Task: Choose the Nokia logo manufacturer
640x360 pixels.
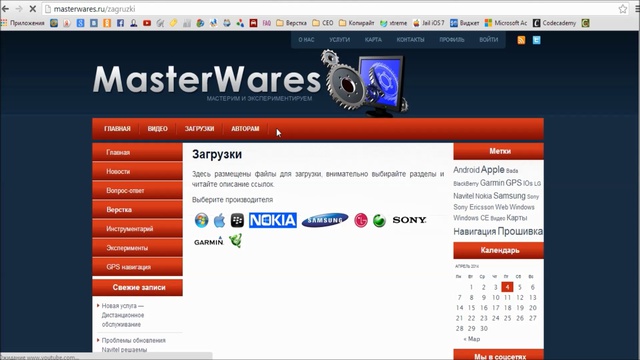Action: coord(273,220)
